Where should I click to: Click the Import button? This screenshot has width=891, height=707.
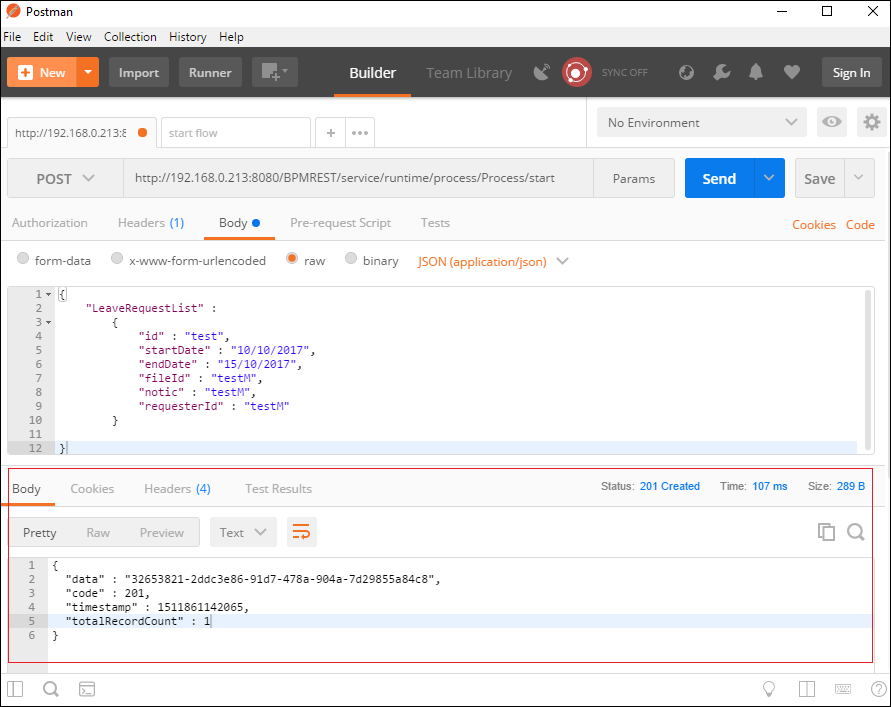tap(139, 72)
